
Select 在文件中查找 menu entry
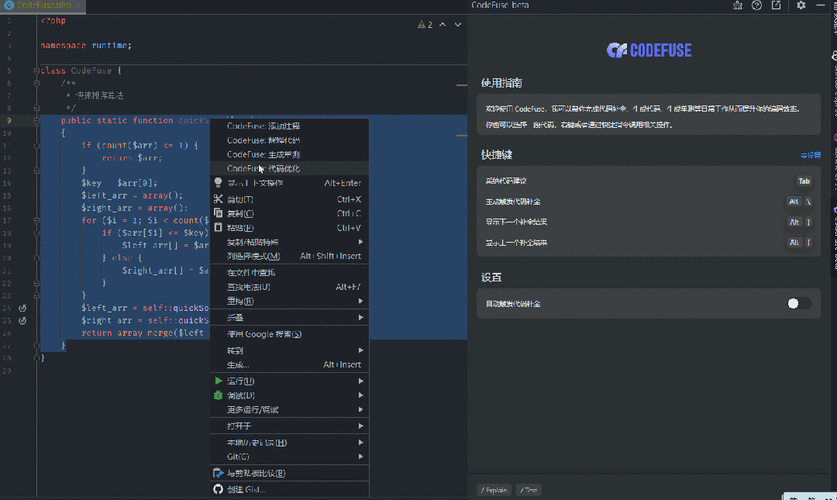tap(289, 273)
